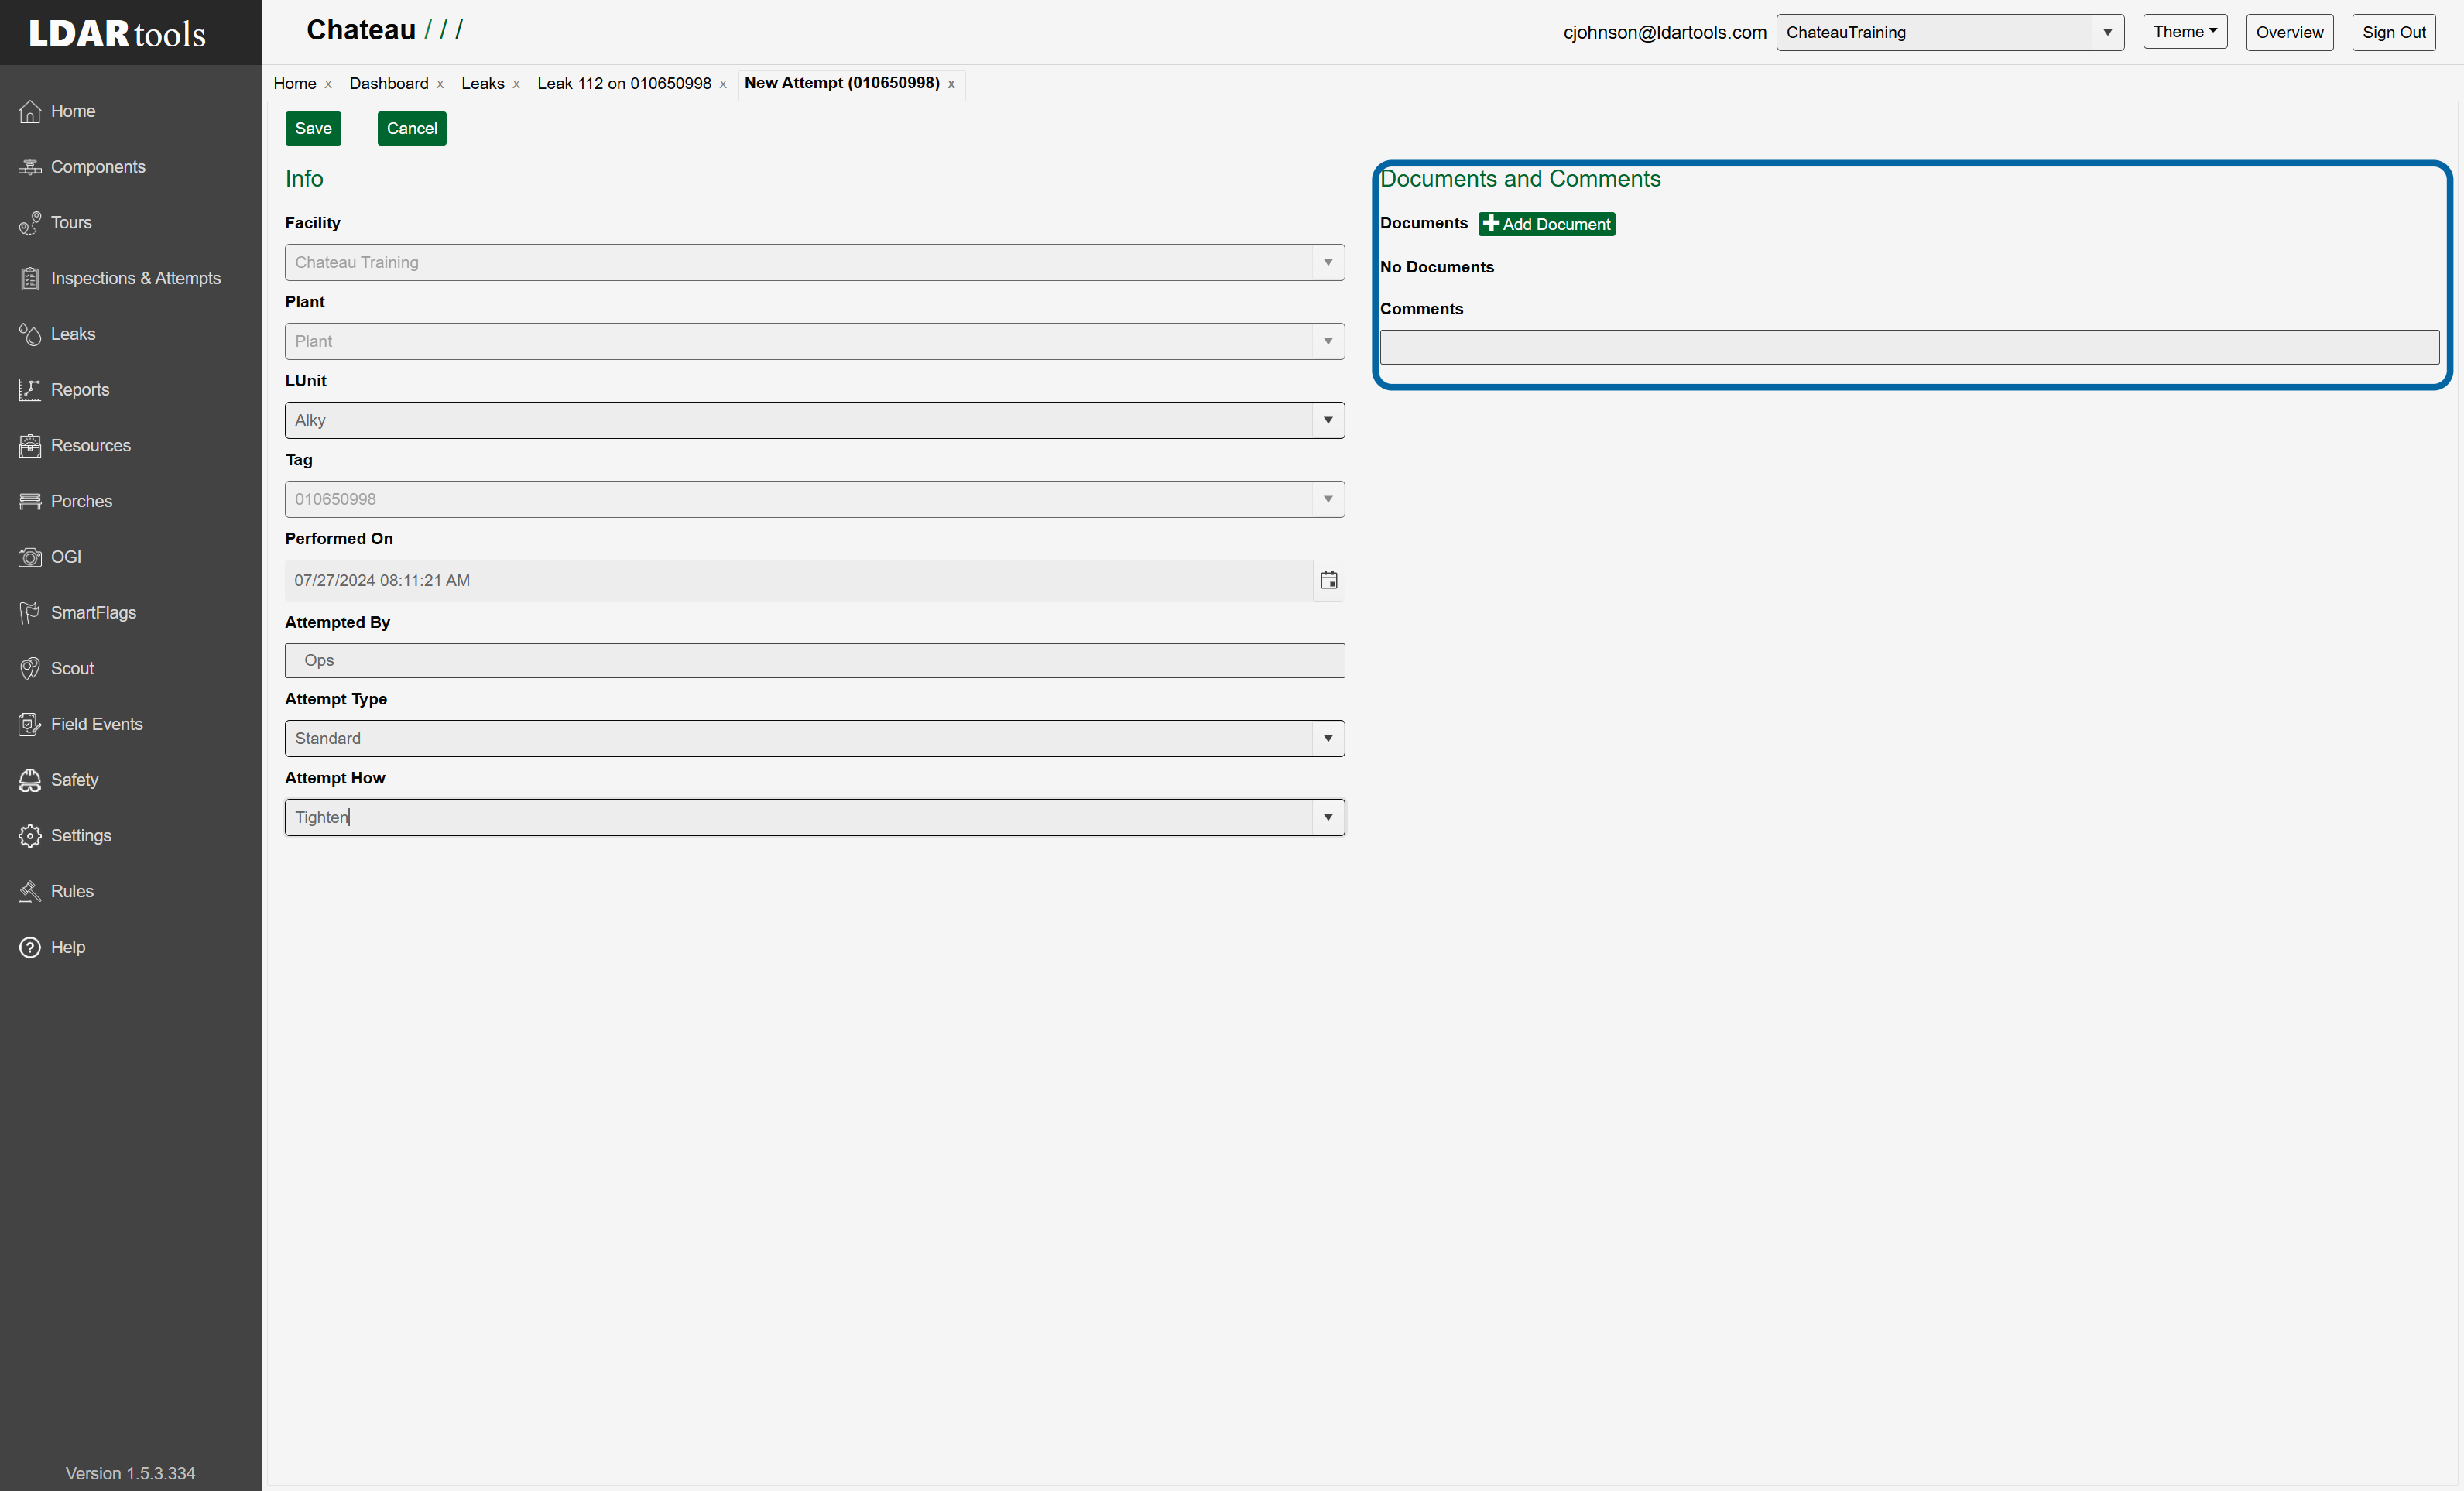Select the Scout sidebar icon
Viewport: 2464px width, 1491px height.
click(x=30, y=668)
